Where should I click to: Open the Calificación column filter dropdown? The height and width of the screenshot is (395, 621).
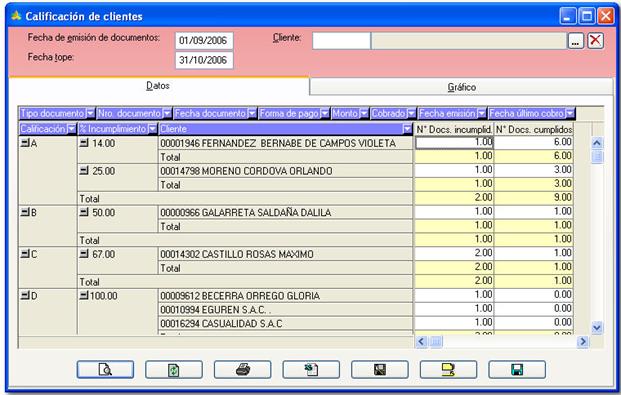pyautogui.click(x=71, y=129)
